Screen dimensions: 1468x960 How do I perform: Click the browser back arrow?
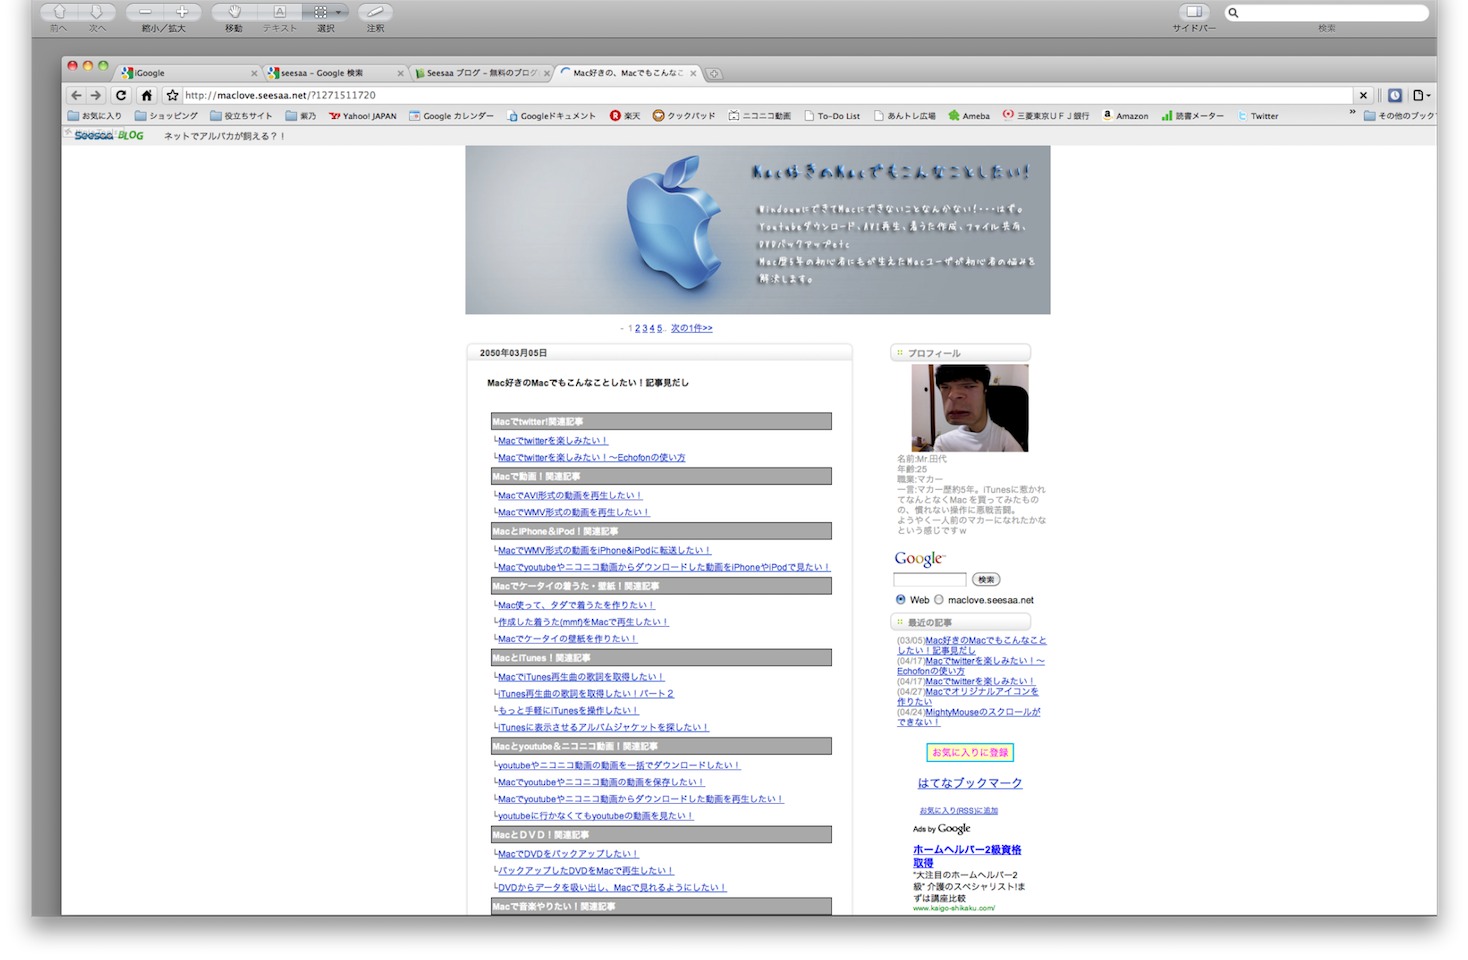click(76, 95)
